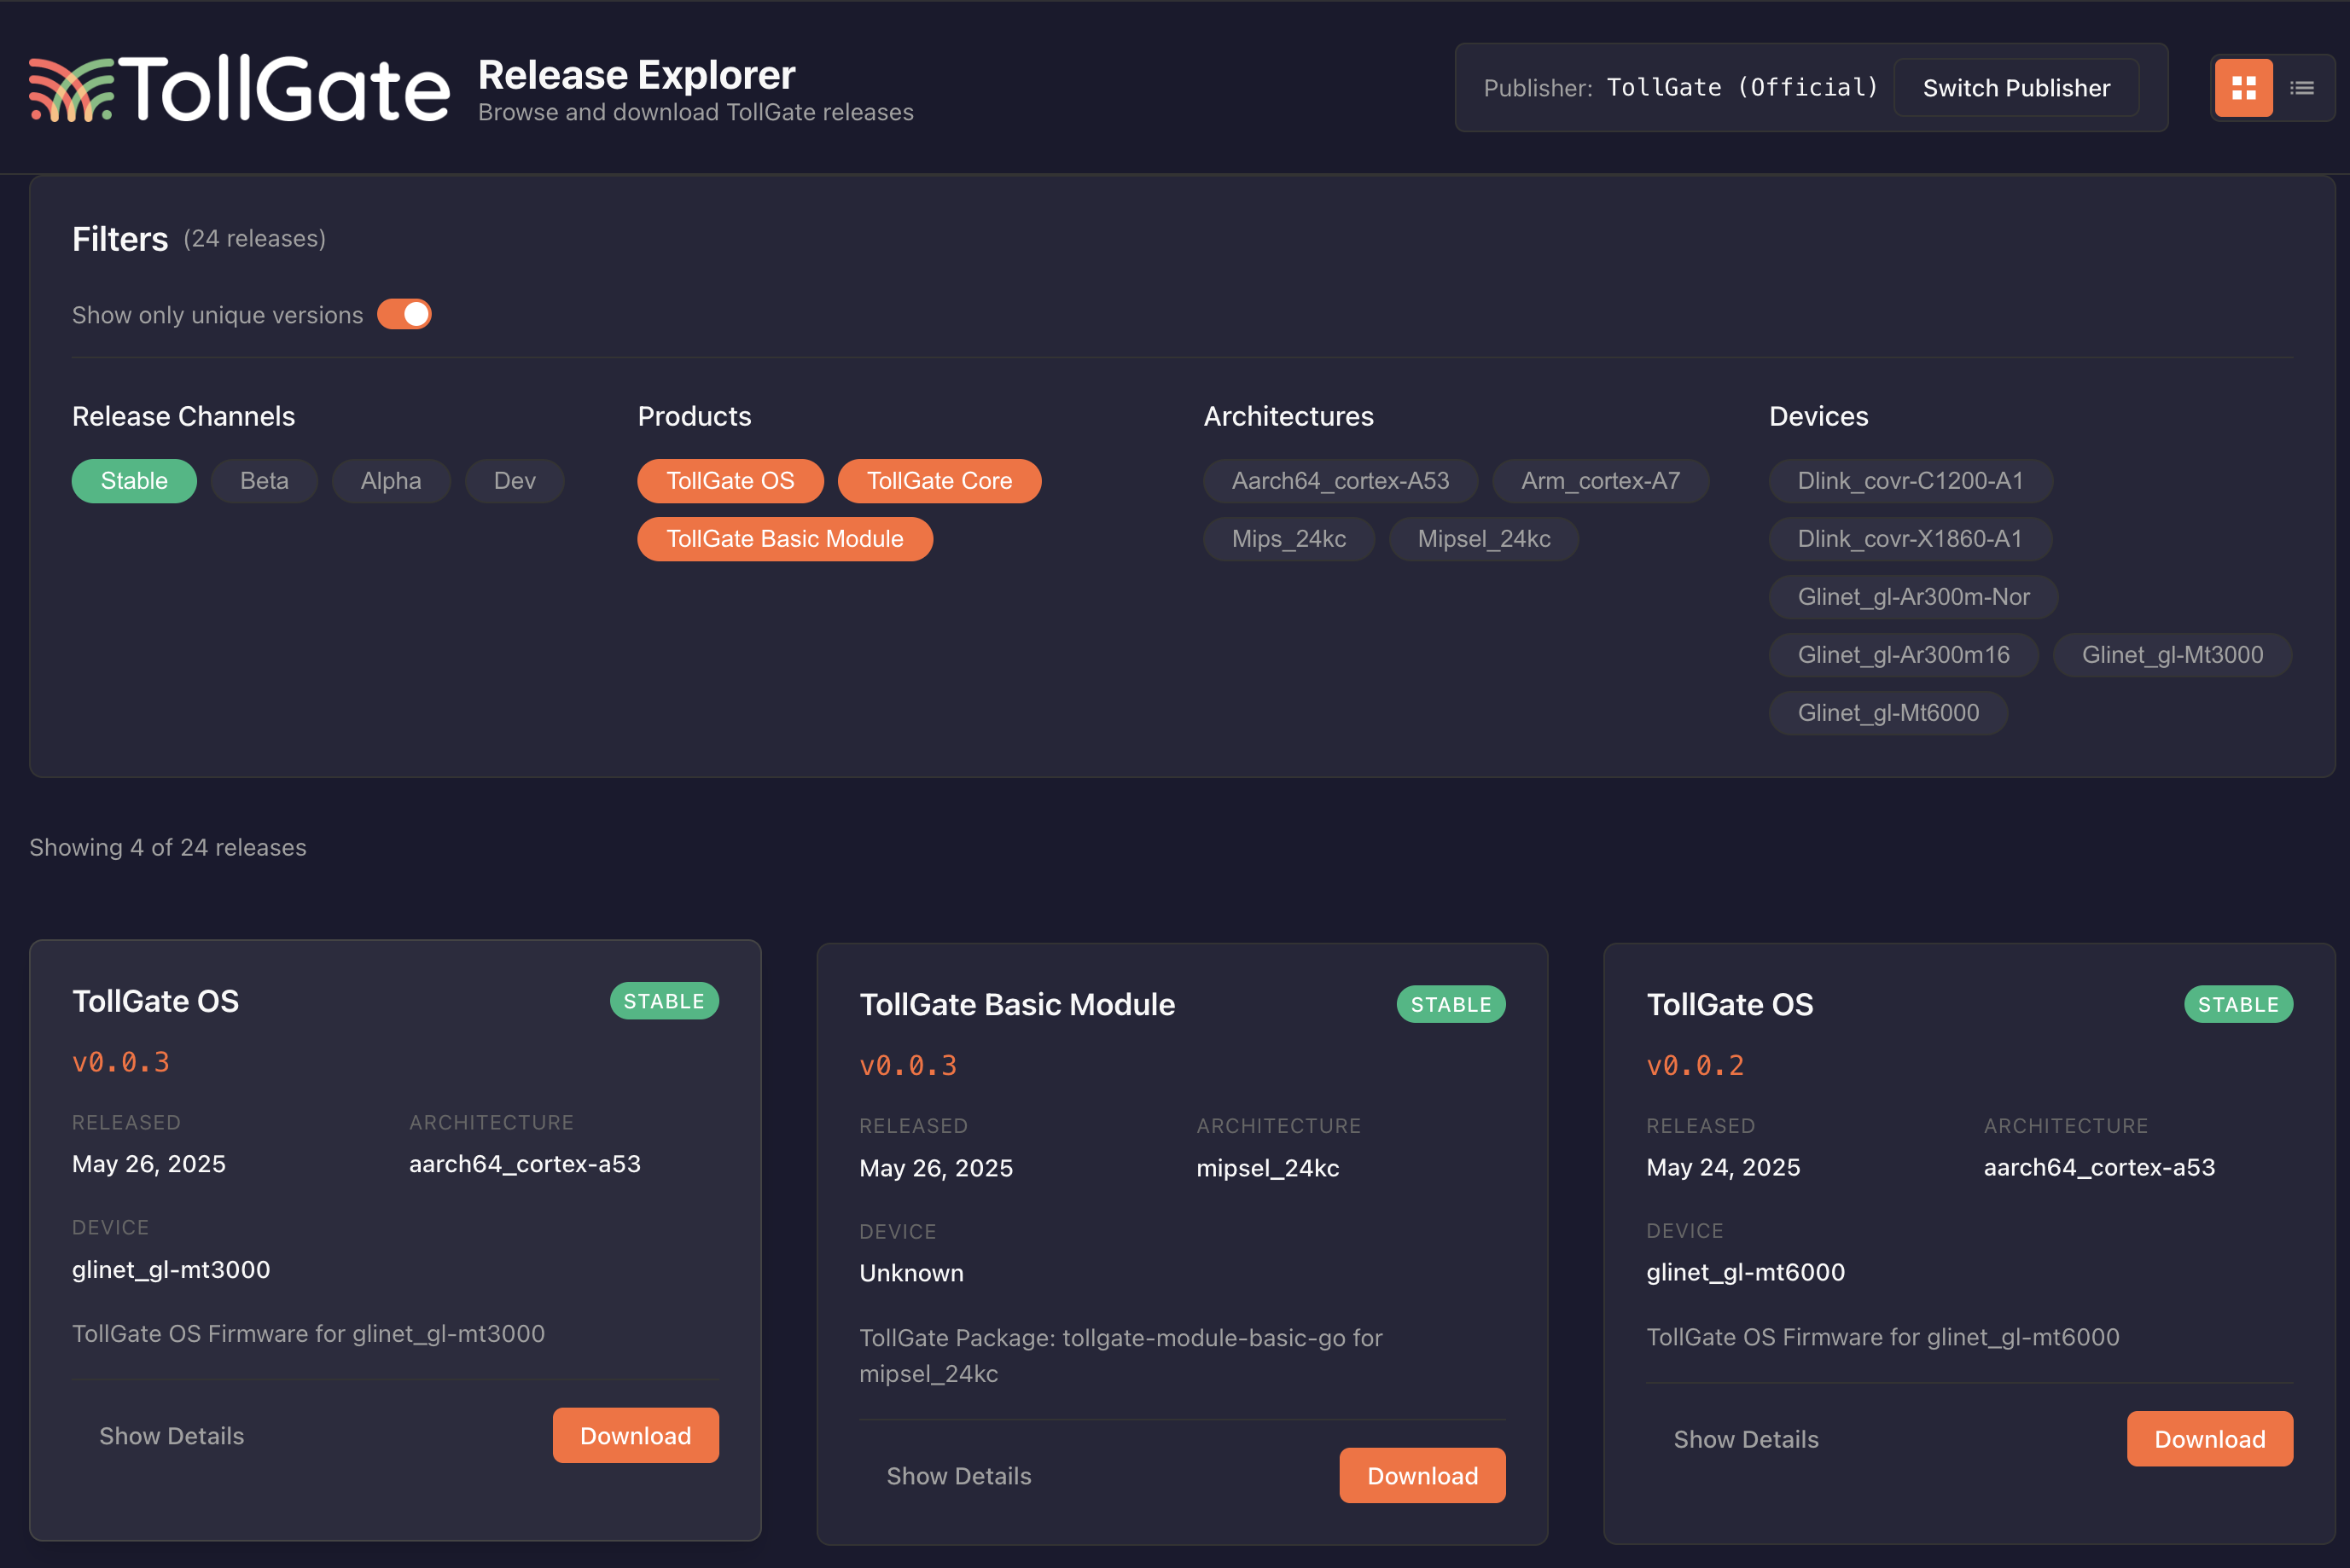The image size is (2350, 1568).
Task: Toggle the TollGate OS product filter
Action: [x=730, y=481]
